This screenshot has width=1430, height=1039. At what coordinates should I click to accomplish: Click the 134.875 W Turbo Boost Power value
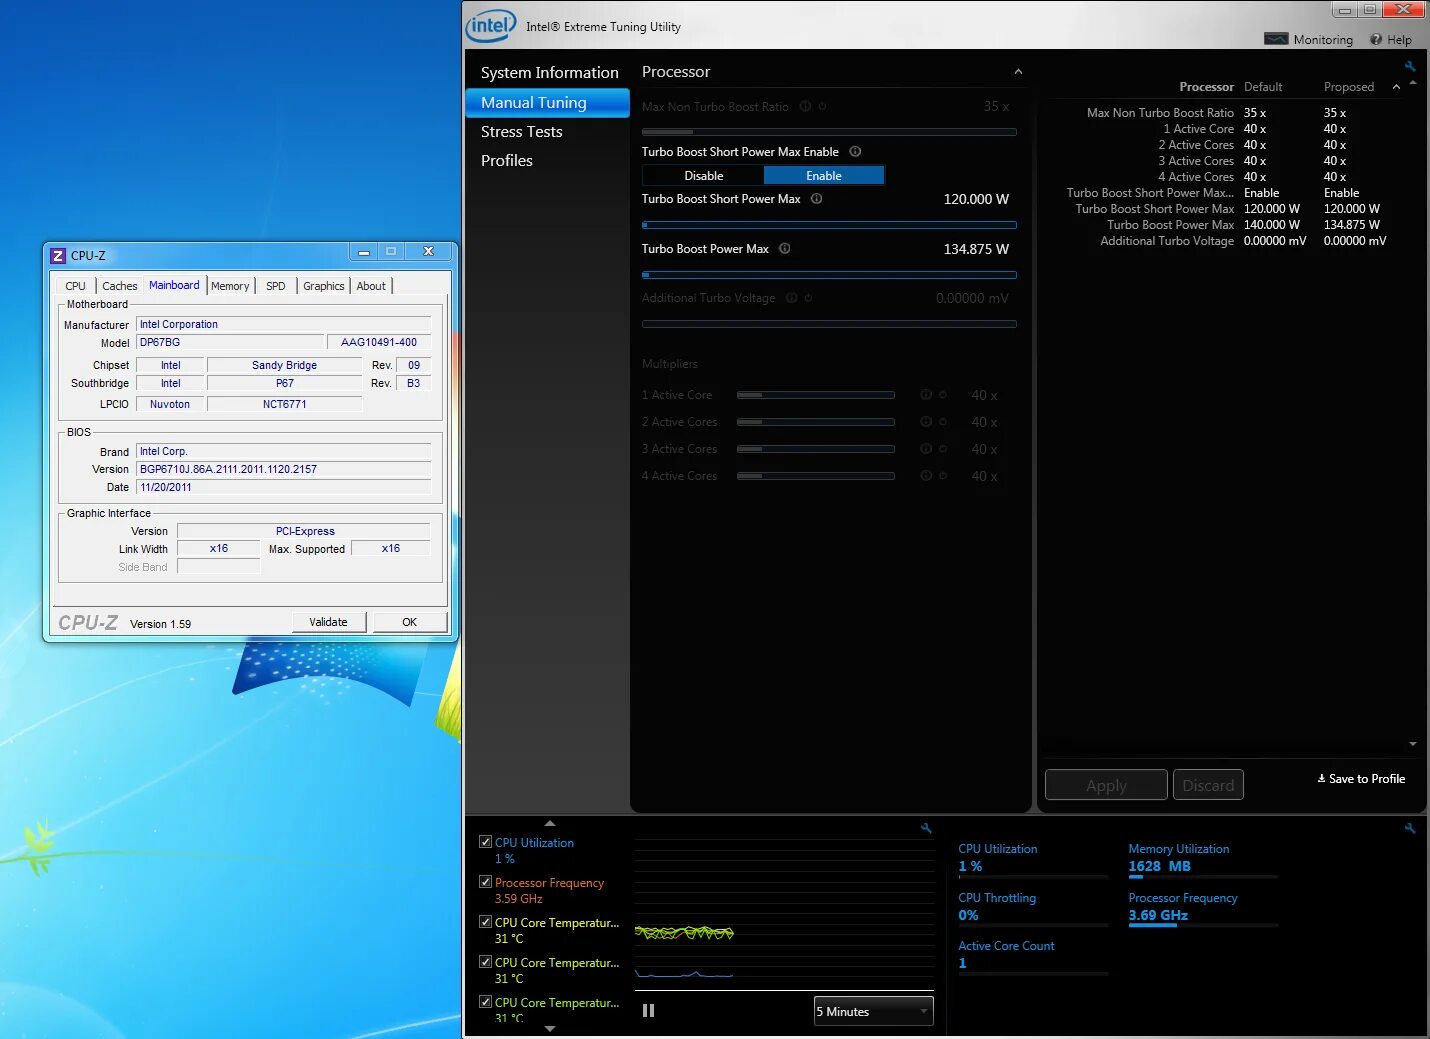[976, 249]
